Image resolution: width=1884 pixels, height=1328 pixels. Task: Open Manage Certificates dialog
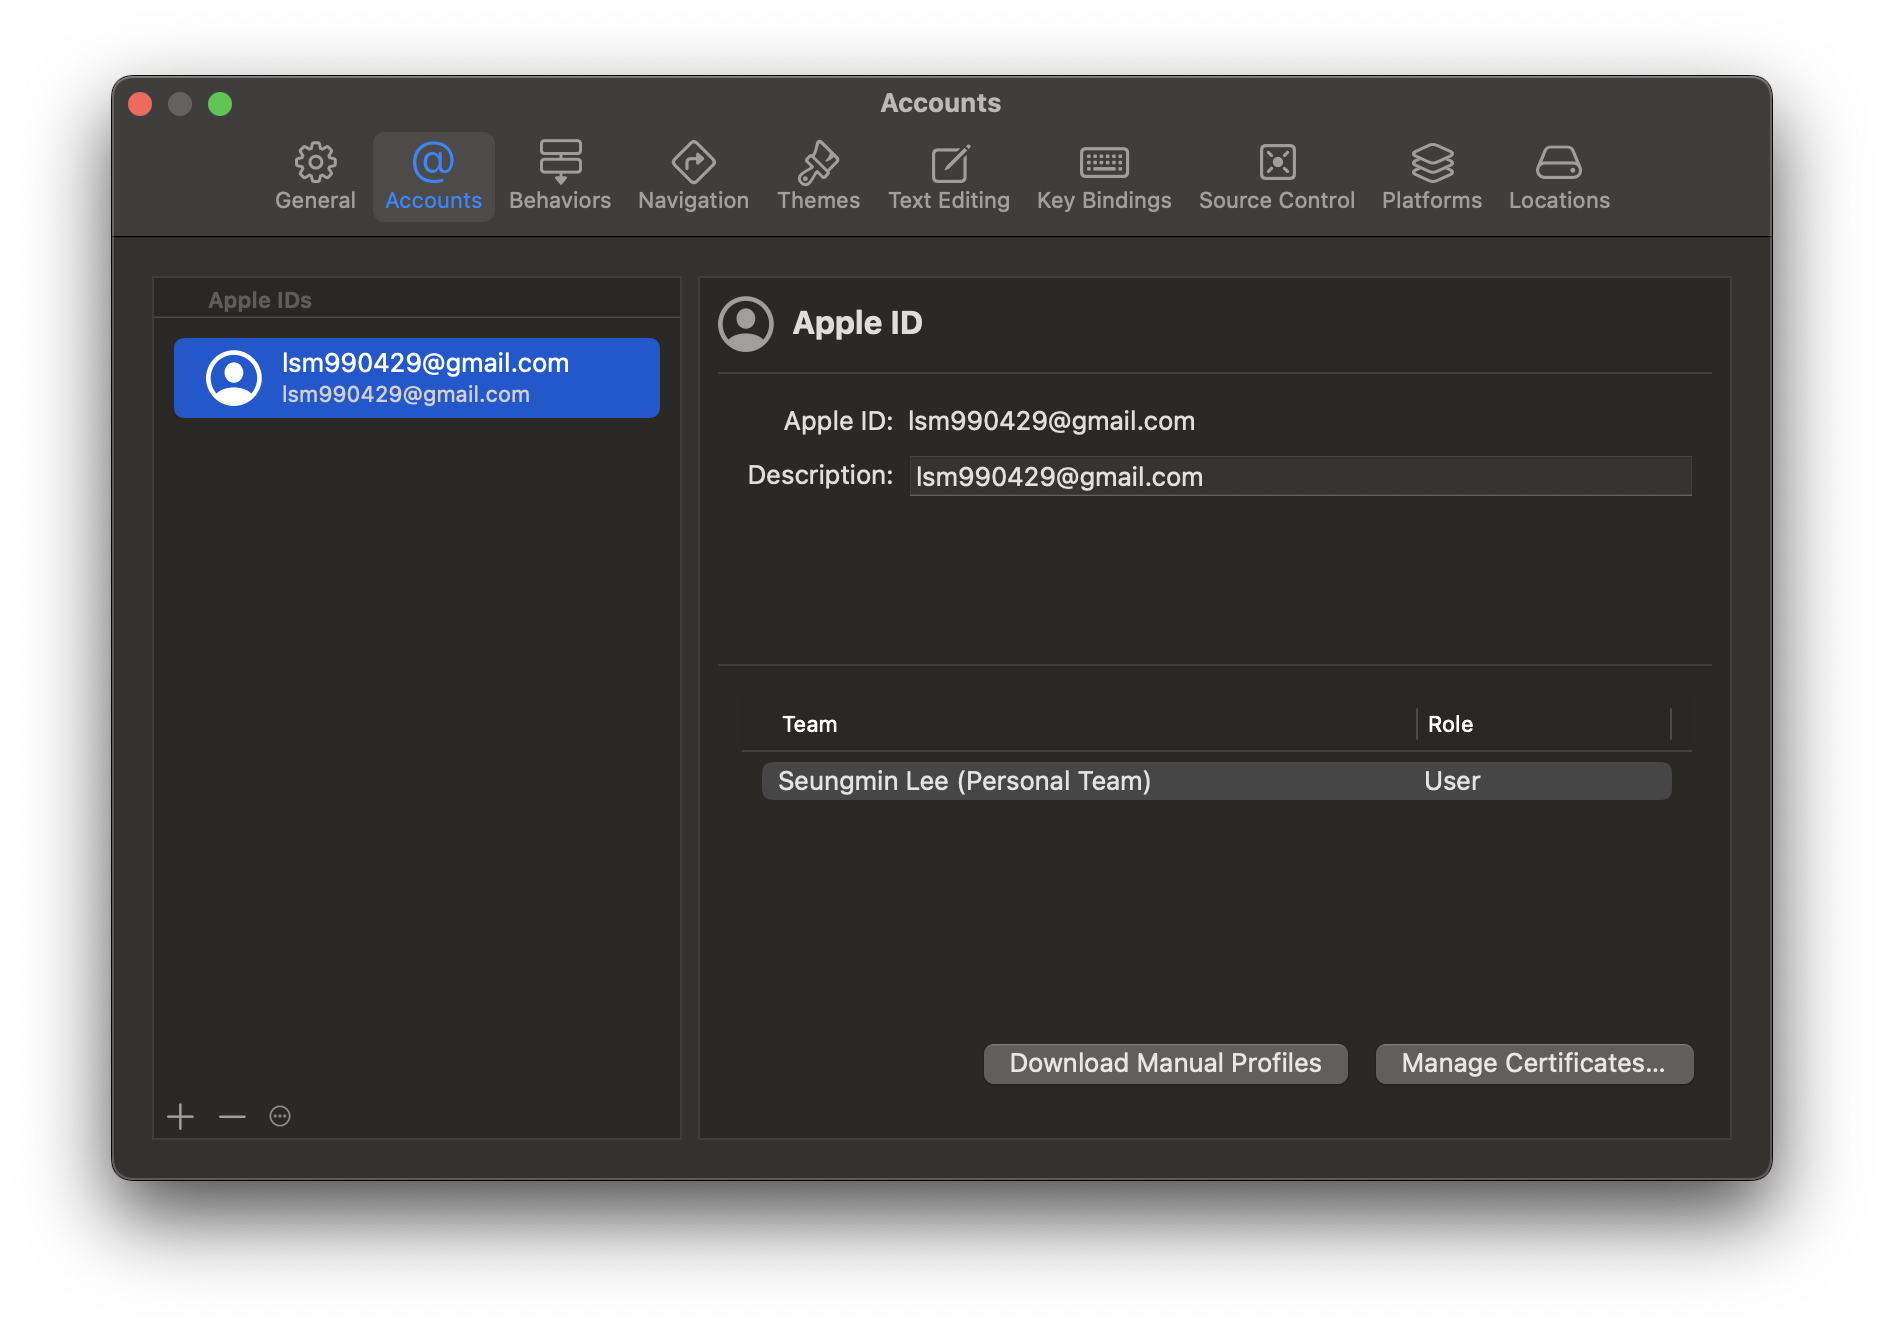tap(1534, 1063)
